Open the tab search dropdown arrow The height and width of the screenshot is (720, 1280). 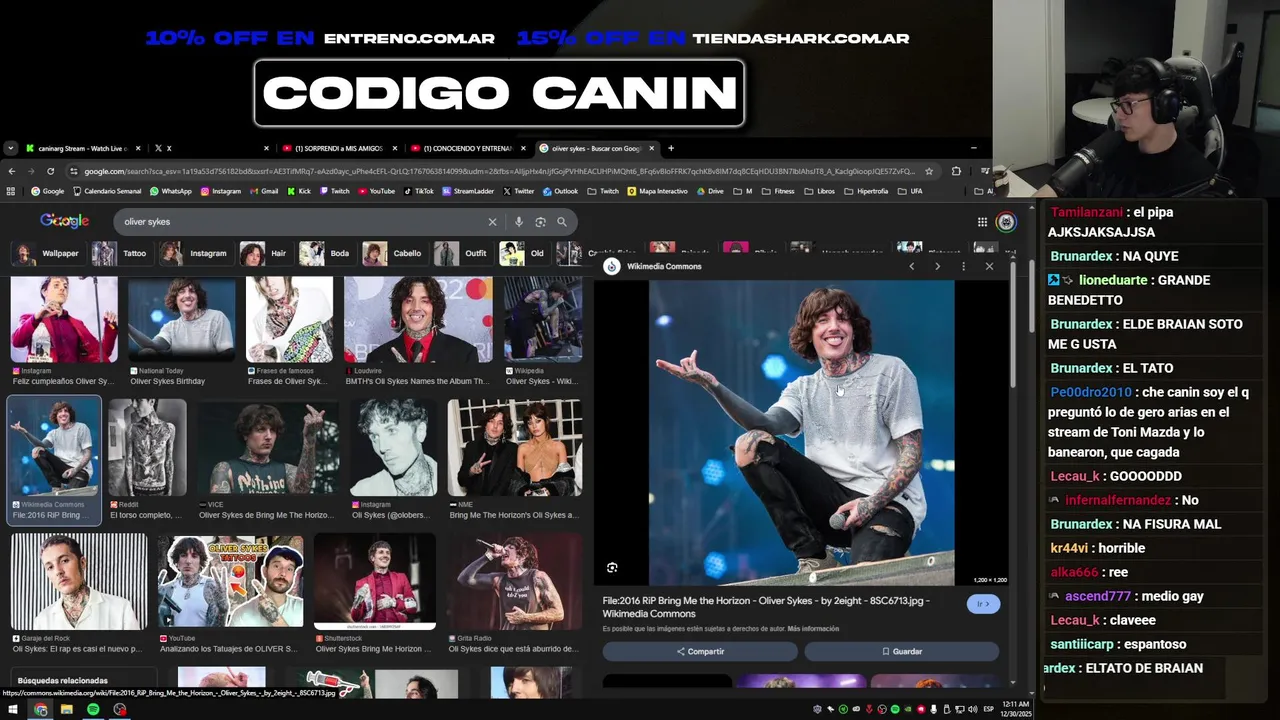(x=10, y=148)
